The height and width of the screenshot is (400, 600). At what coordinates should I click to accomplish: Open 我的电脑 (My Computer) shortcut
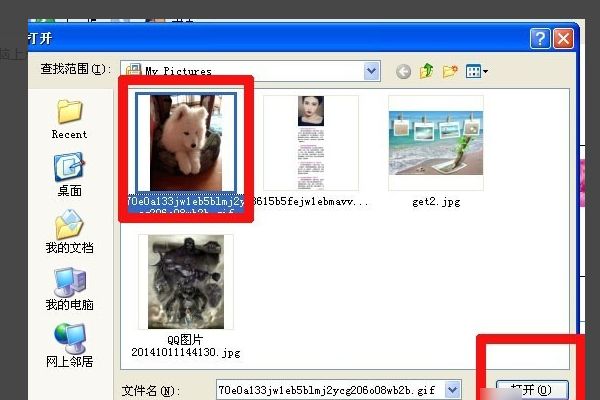pyautogui.click(x=69, y=289)
